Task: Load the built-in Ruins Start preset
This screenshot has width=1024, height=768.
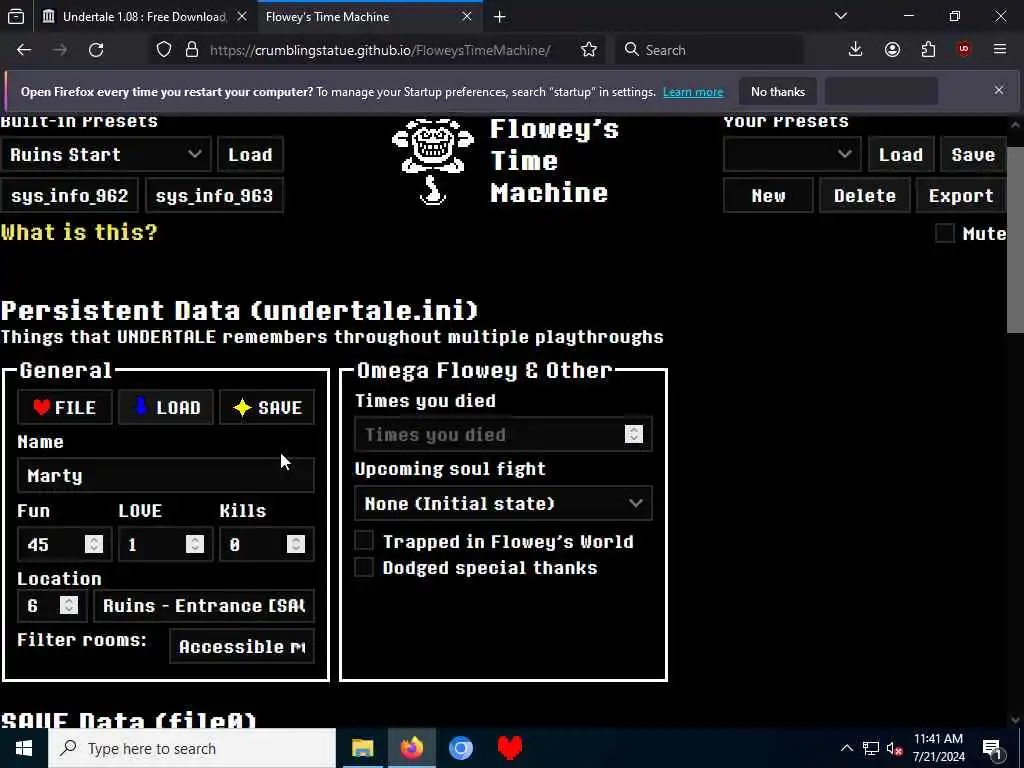Action: point(250,155)
